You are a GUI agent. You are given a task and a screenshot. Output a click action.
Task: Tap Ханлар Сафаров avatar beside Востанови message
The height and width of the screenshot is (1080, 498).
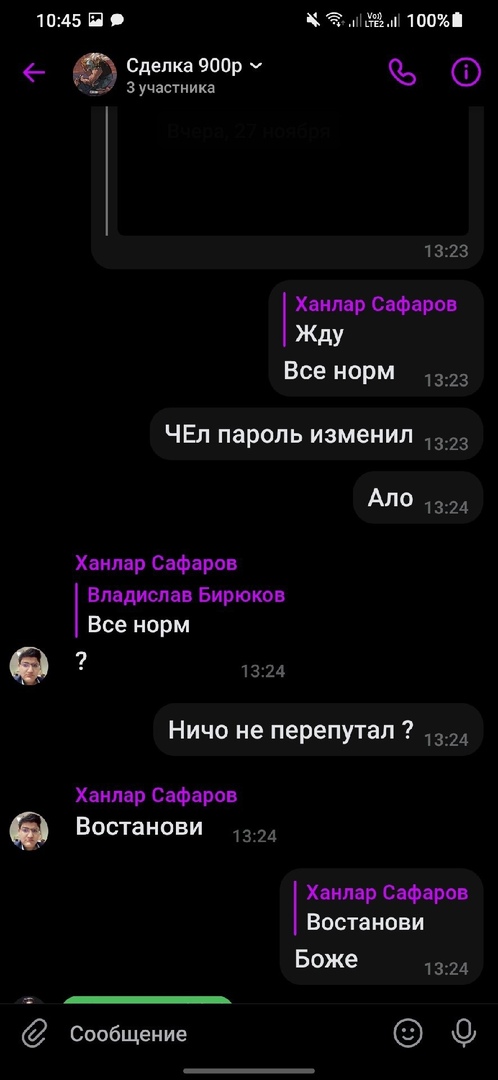coord(29,831)
